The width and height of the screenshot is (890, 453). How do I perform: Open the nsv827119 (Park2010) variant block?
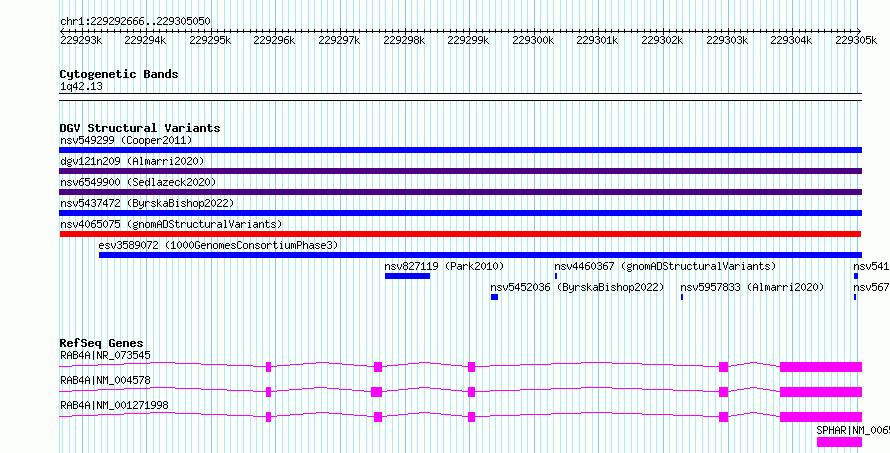408,276
